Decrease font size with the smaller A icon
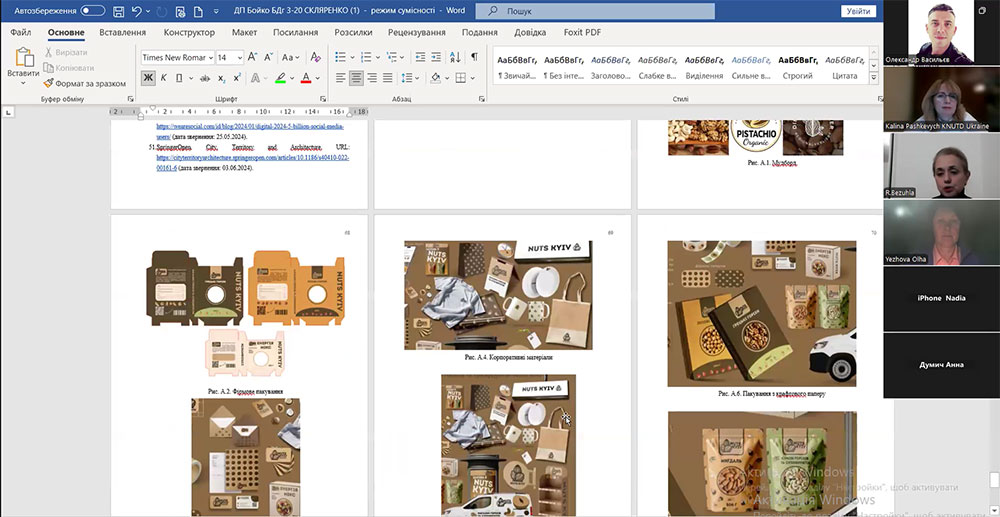Viewport: 1000px width, 517px height. [268, 57]
